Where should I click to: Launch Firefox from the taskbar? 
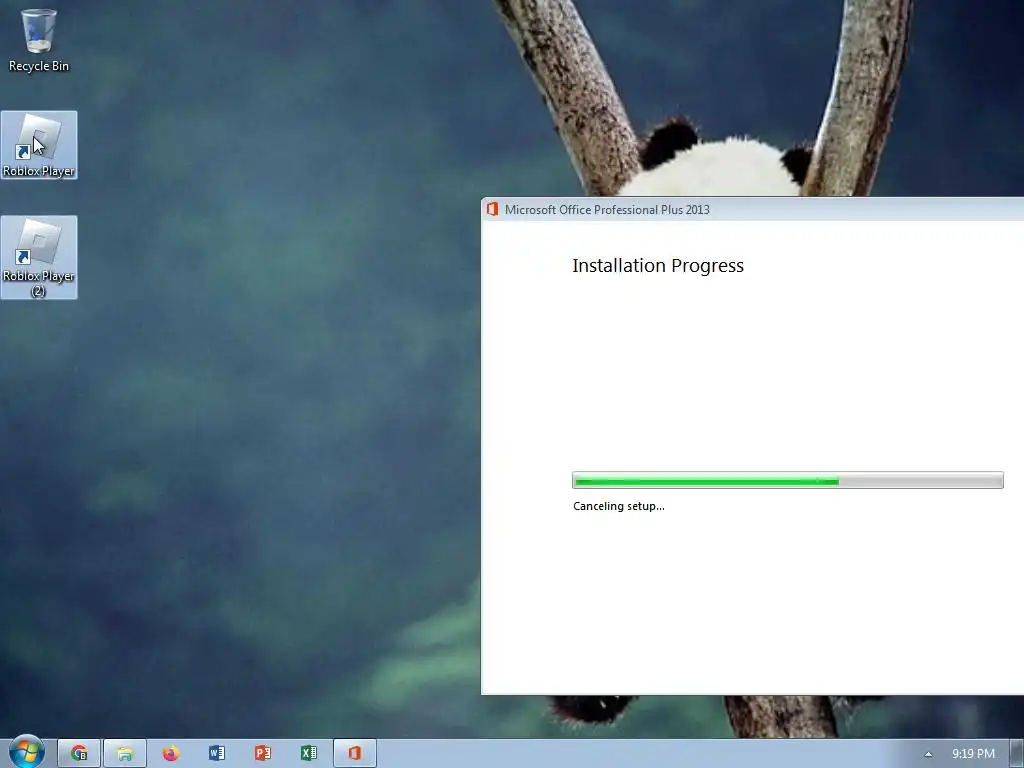[171, 753]
